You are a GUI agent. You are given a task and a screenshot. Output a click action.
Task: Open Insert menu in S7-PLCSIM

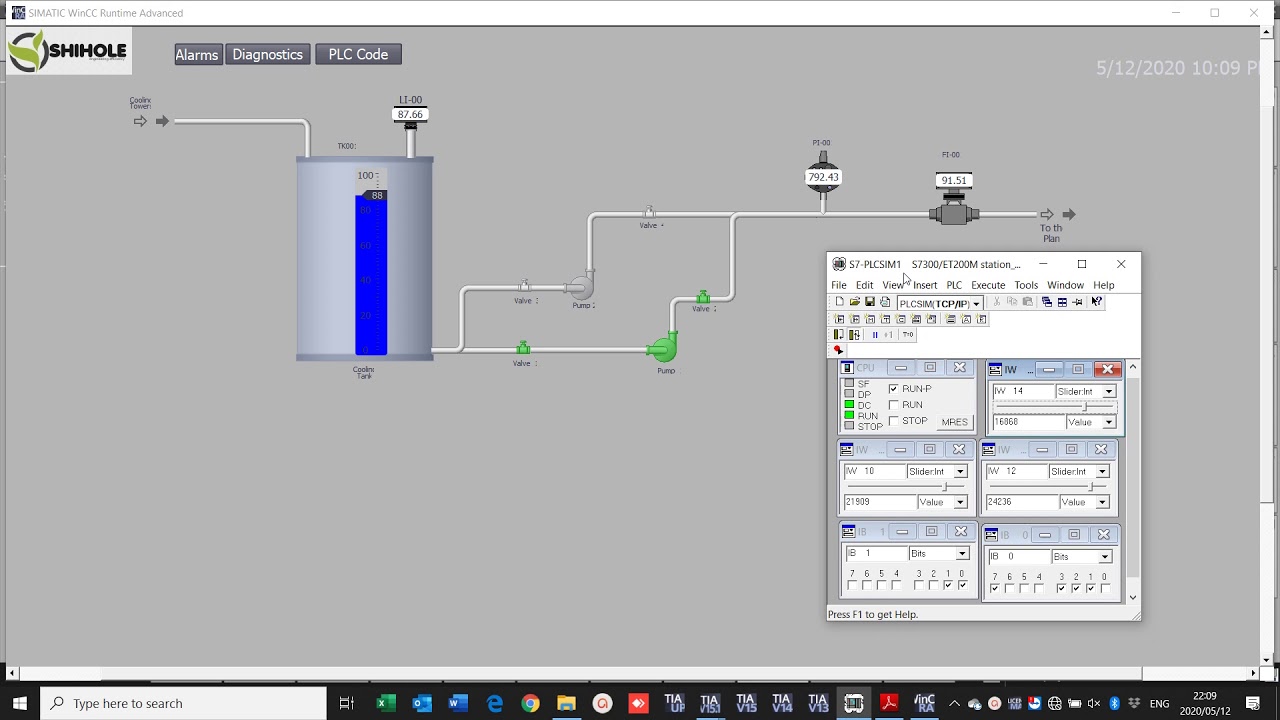(x=925, y=285)
